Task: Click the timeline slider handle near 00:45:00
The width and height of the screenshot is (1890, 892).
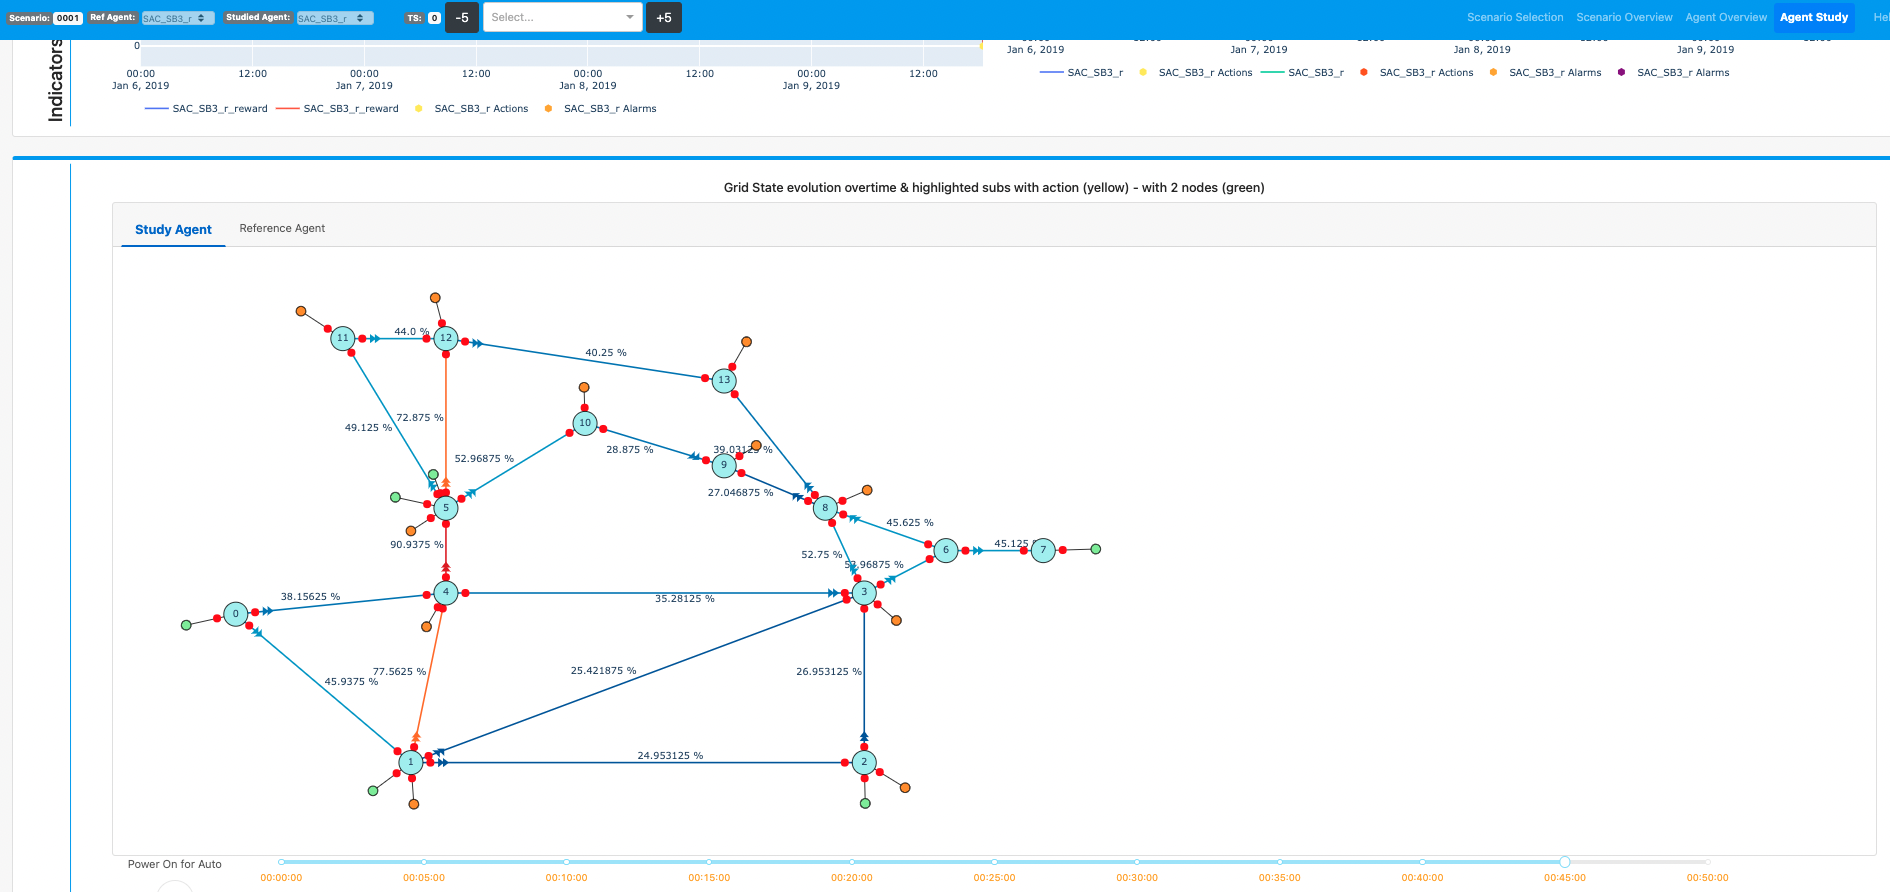Action: point(1565,861)
